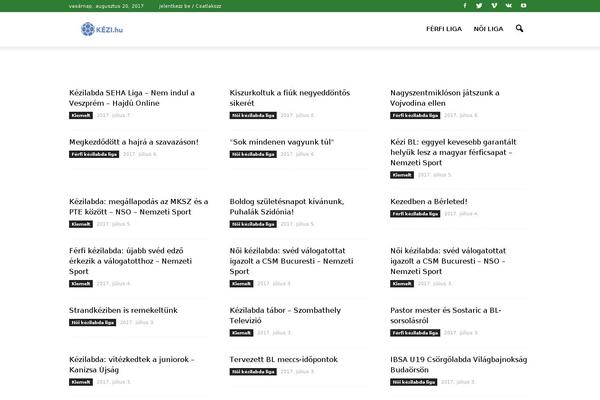Click Női kézilabda liga tag under Tervezett BL article

click(253, 372)
